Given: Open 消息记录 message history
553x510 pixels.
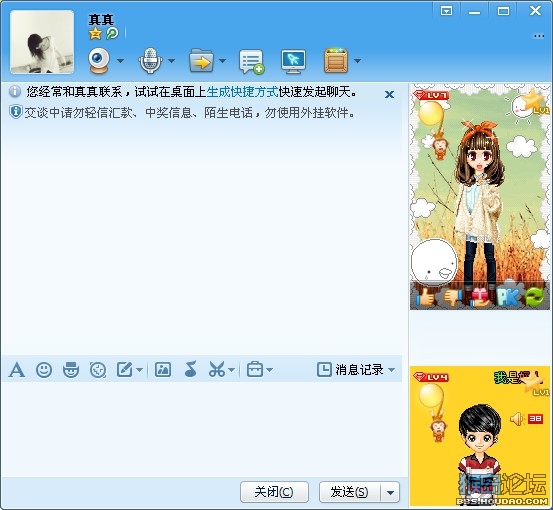Looking at the screenshot, I should (350, 370).
